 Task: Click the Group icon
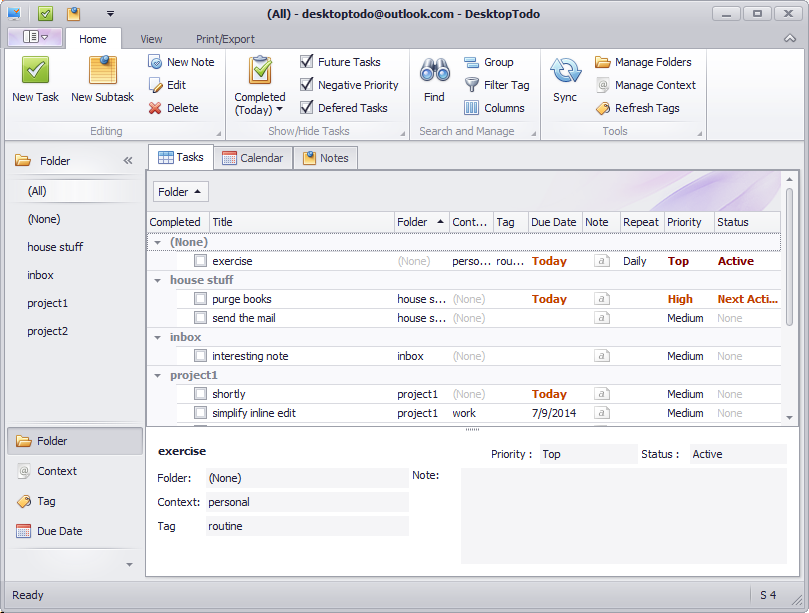click(x=471, y=62)
